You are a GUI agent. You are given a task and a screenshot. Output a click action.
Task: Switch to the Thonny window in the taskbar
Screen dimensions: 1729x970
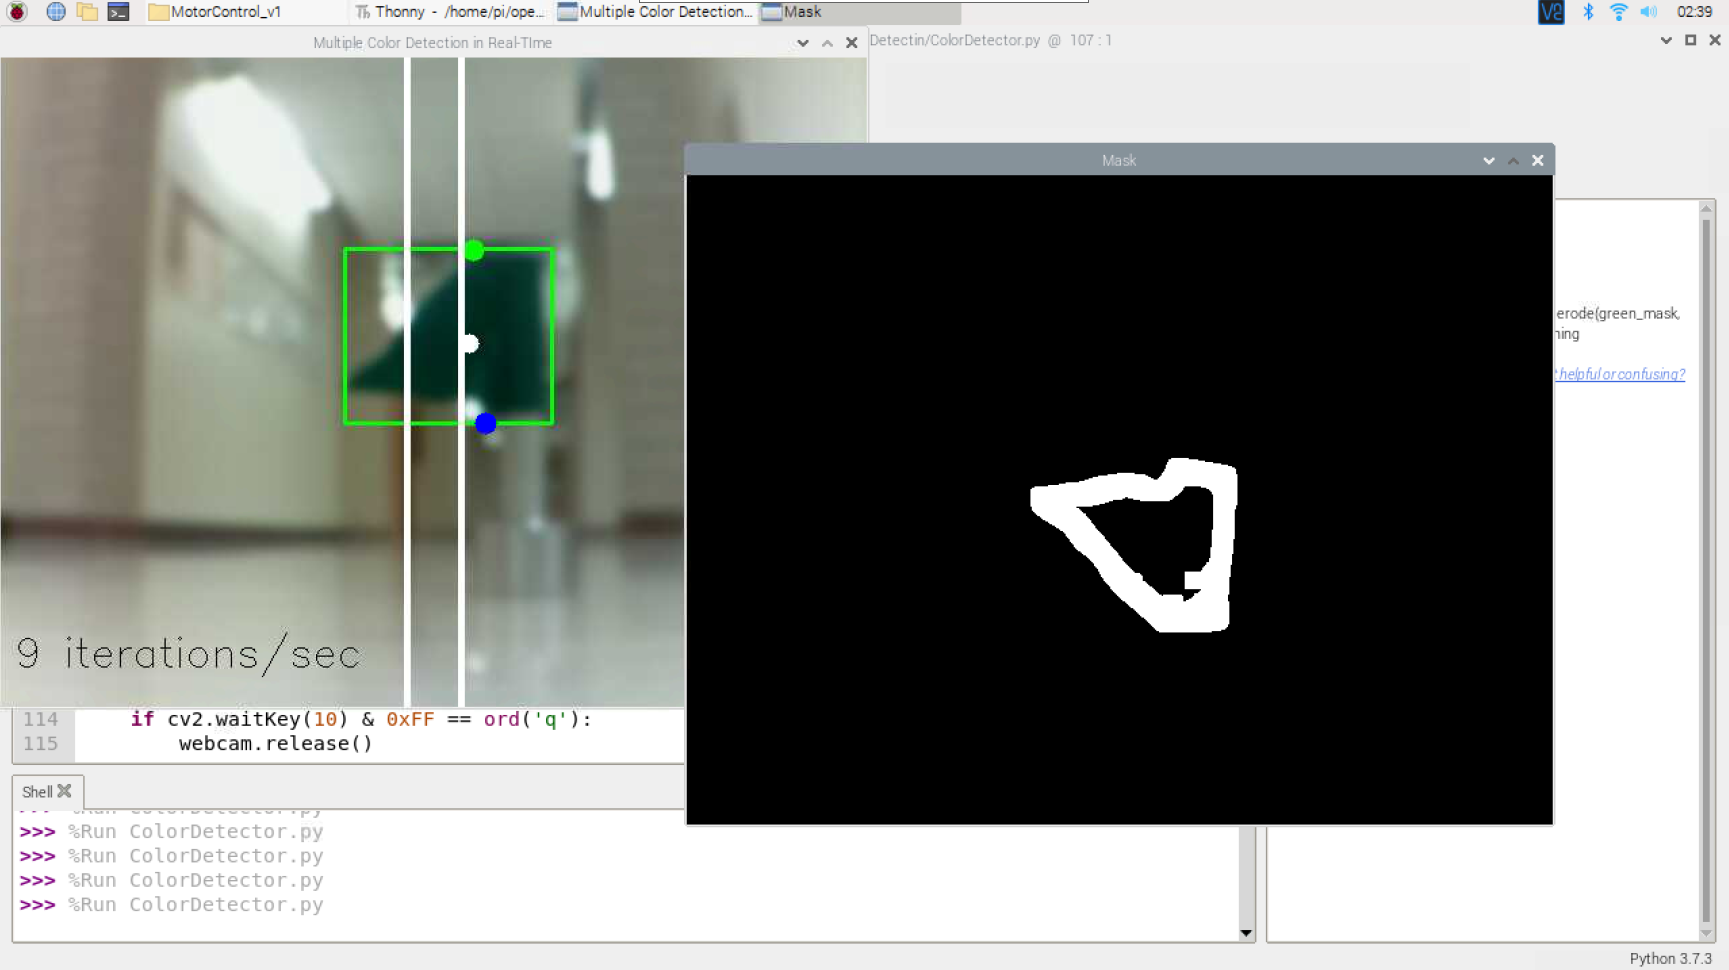click(x=448, y=12)
